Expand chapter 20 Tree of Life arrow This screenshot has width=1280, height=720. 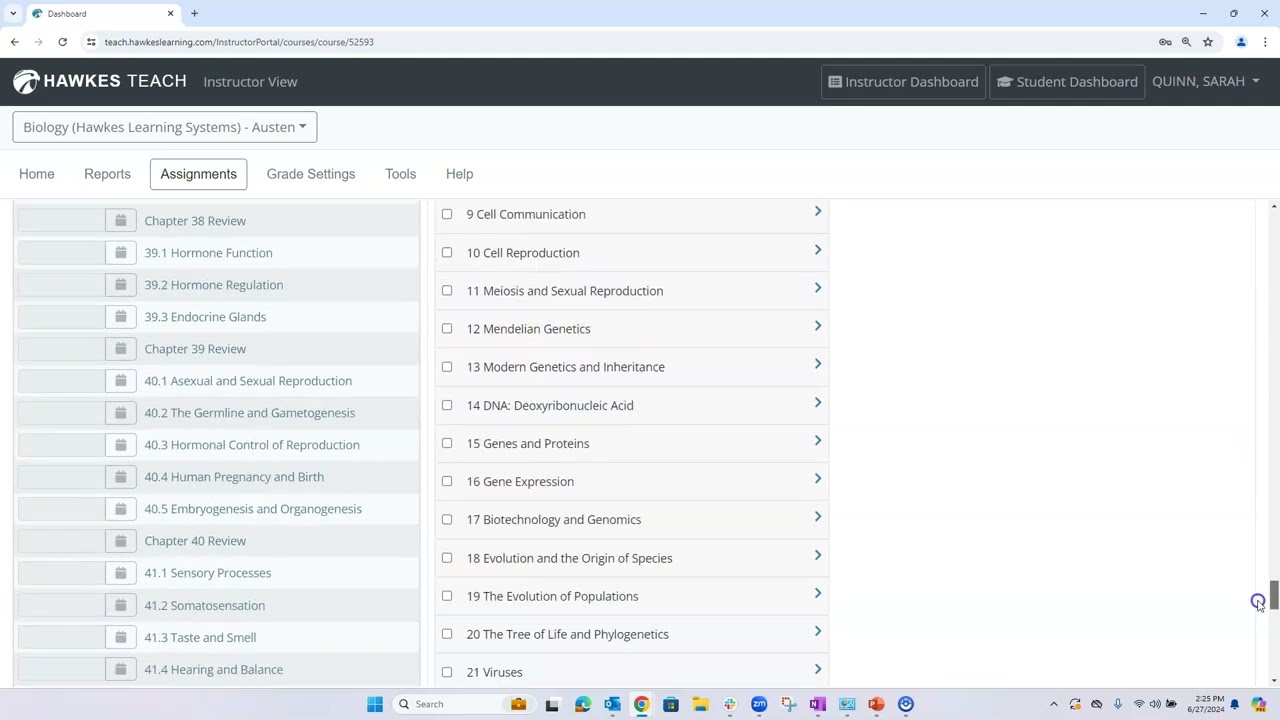point(817,631)
